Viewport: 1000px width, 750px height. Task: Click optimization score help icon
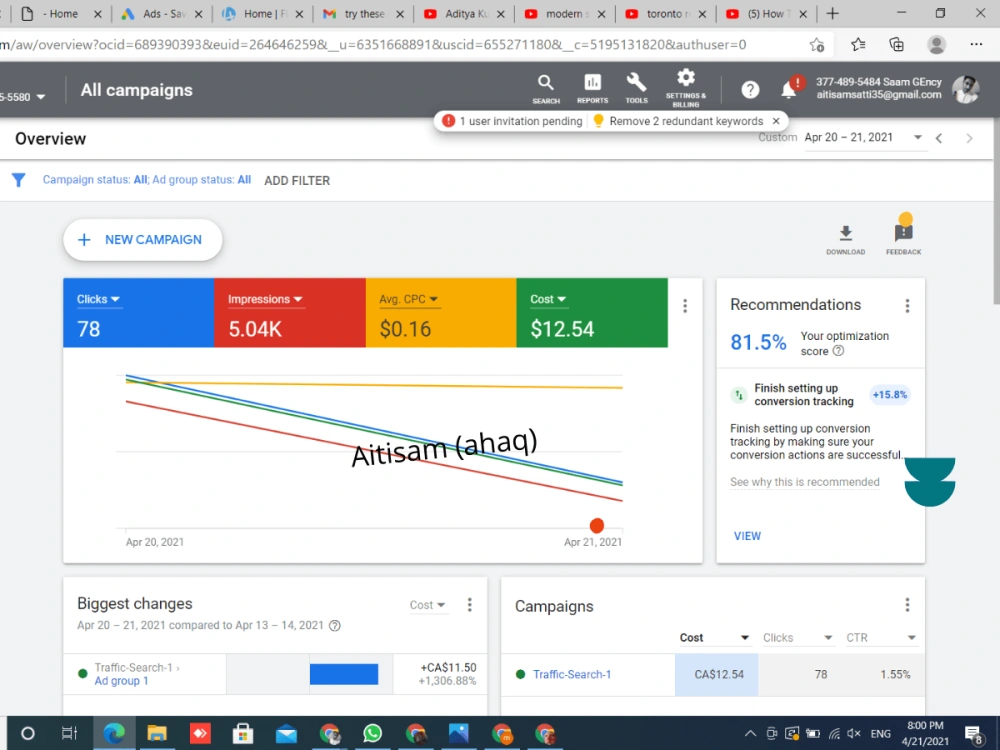[x=839, y=351]
